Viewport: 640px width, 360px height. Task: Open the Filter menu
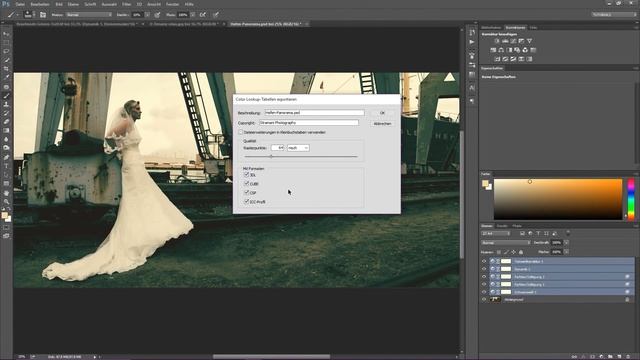(127, 4)
